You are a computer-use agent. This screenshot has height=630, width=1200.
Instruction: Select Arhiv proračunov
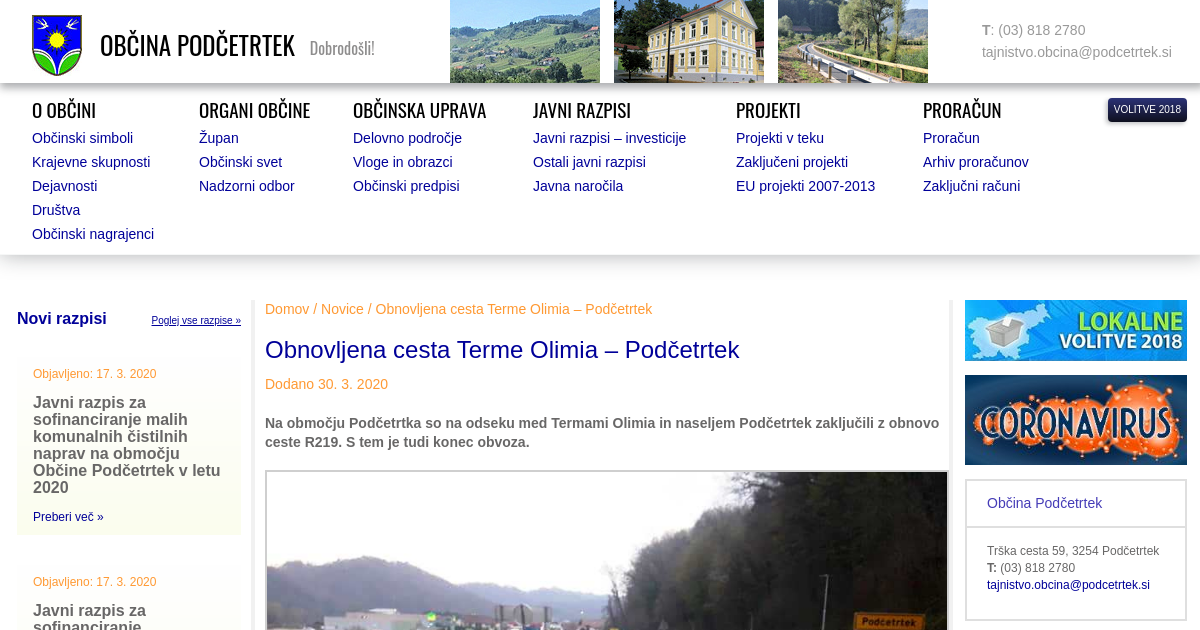coord(975,162)
